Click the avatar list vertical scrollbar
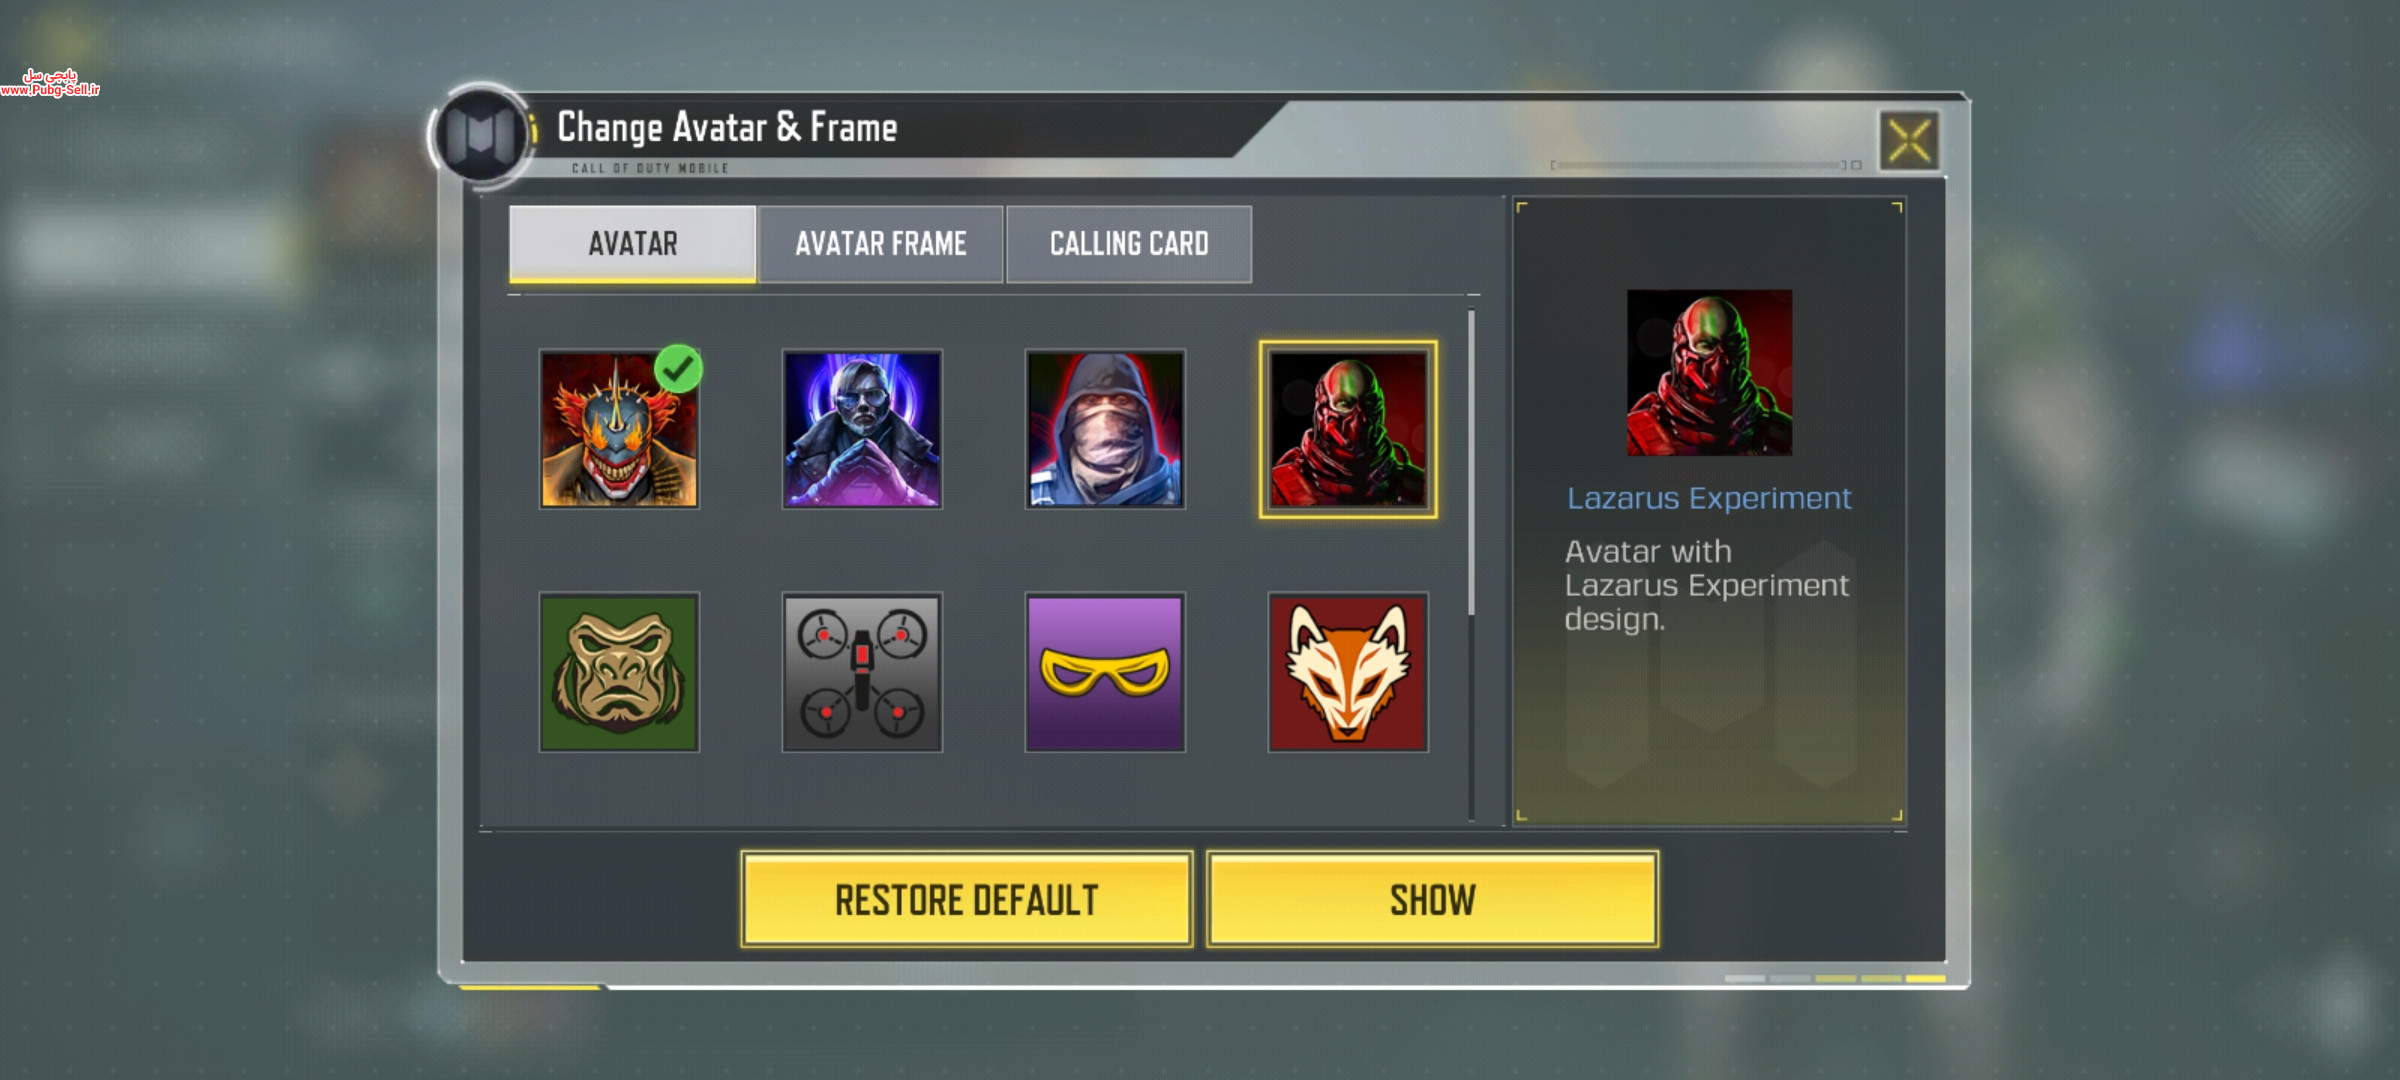 [1471, 463]
